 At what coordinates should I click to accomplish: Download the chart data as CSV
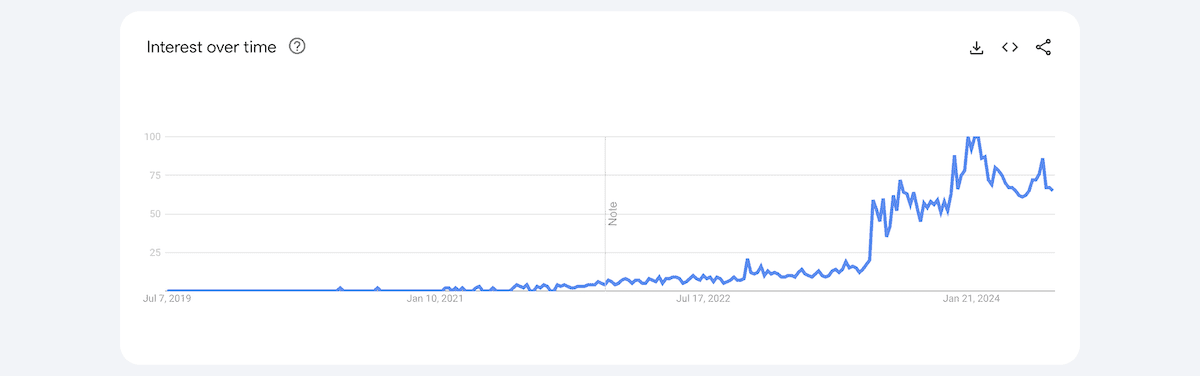point(977,47)
